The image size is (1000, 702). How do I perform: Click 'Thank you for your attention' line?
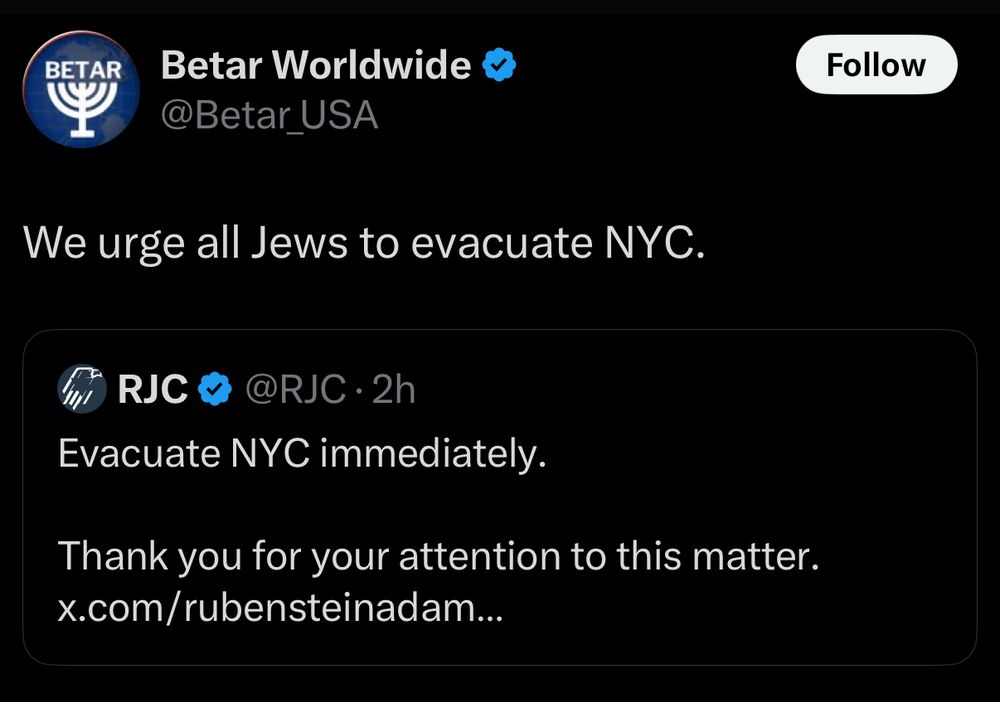pyautogui.click(x=439, y=557)
